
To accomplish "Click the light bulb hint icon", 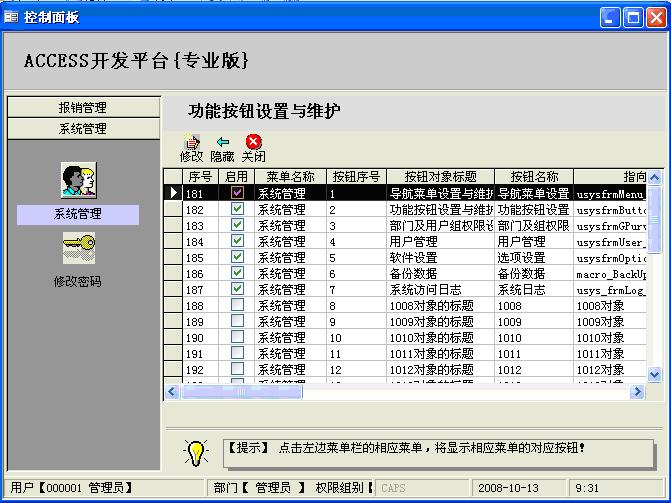I will 196,452.
